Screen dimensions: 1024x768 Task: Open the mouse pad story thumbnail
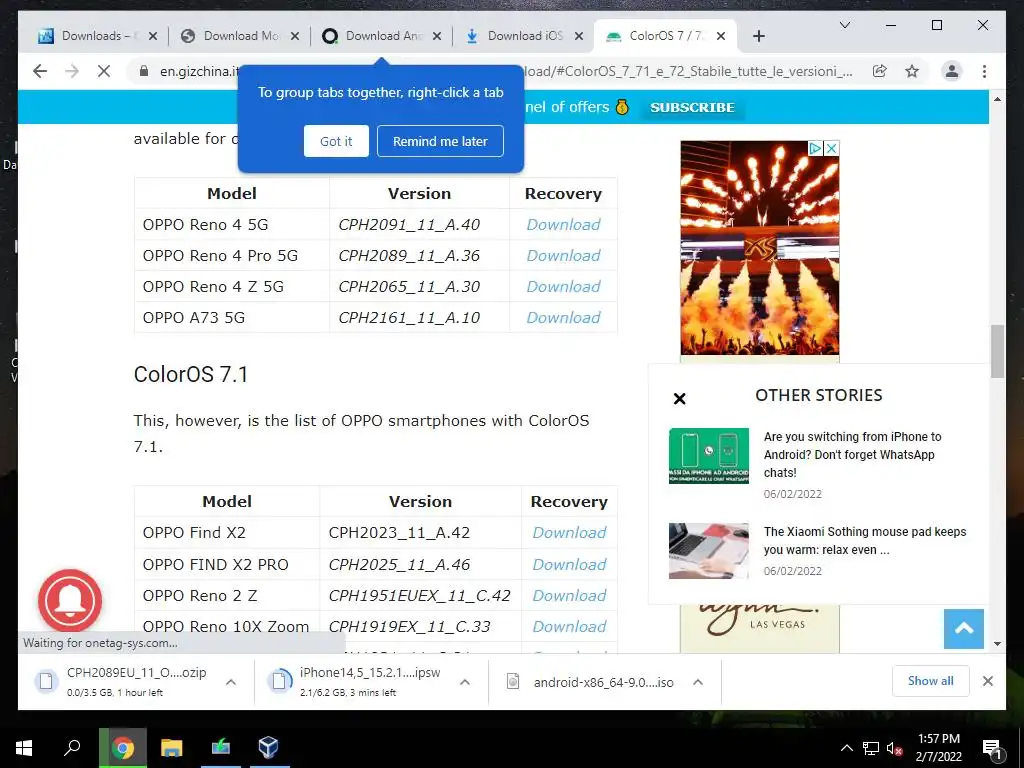pyautogui.click(x=709, y=551)
